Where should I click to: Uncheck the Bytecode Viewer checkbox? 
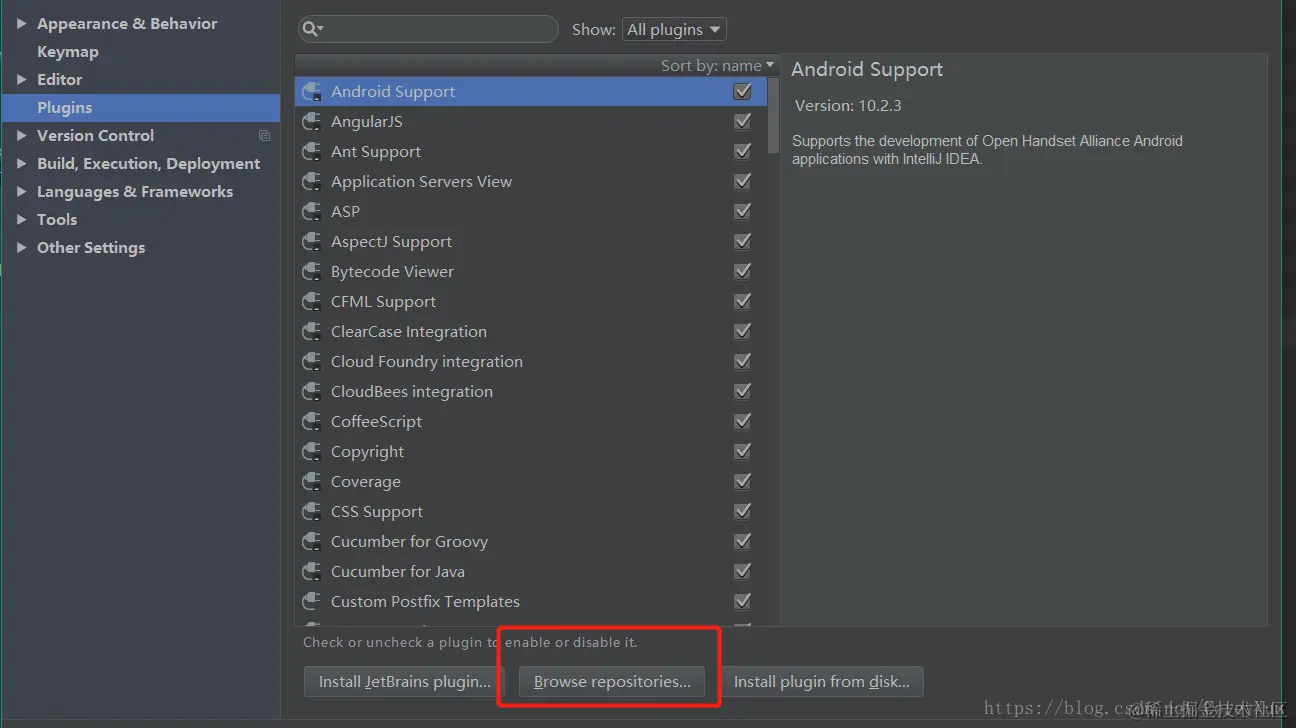tap(742, 271)
